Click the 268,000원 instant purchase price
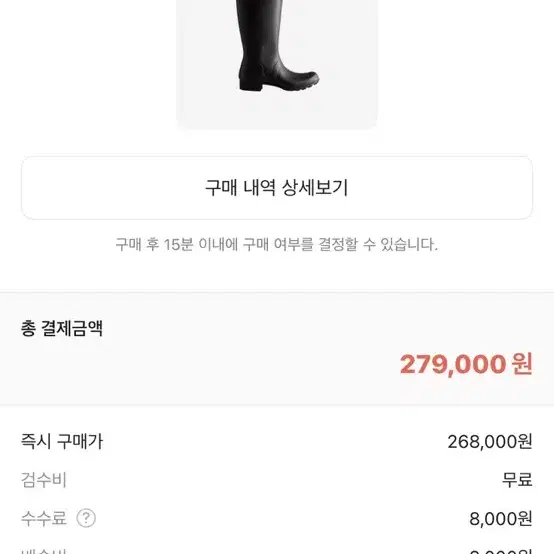Viewport: 554px width, 554px height. pyautogui.click(x=490, y=442)
